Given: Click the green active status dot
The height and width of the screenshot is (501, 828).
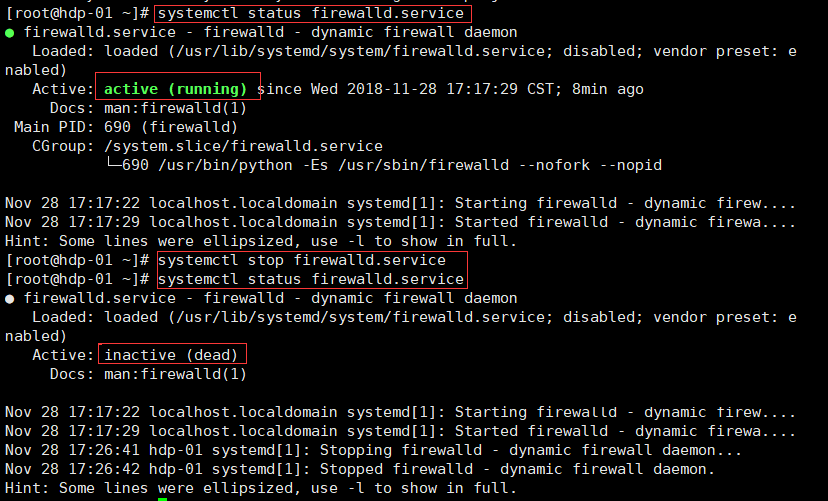Looking at the screenshot, I should tap(9, 33).
